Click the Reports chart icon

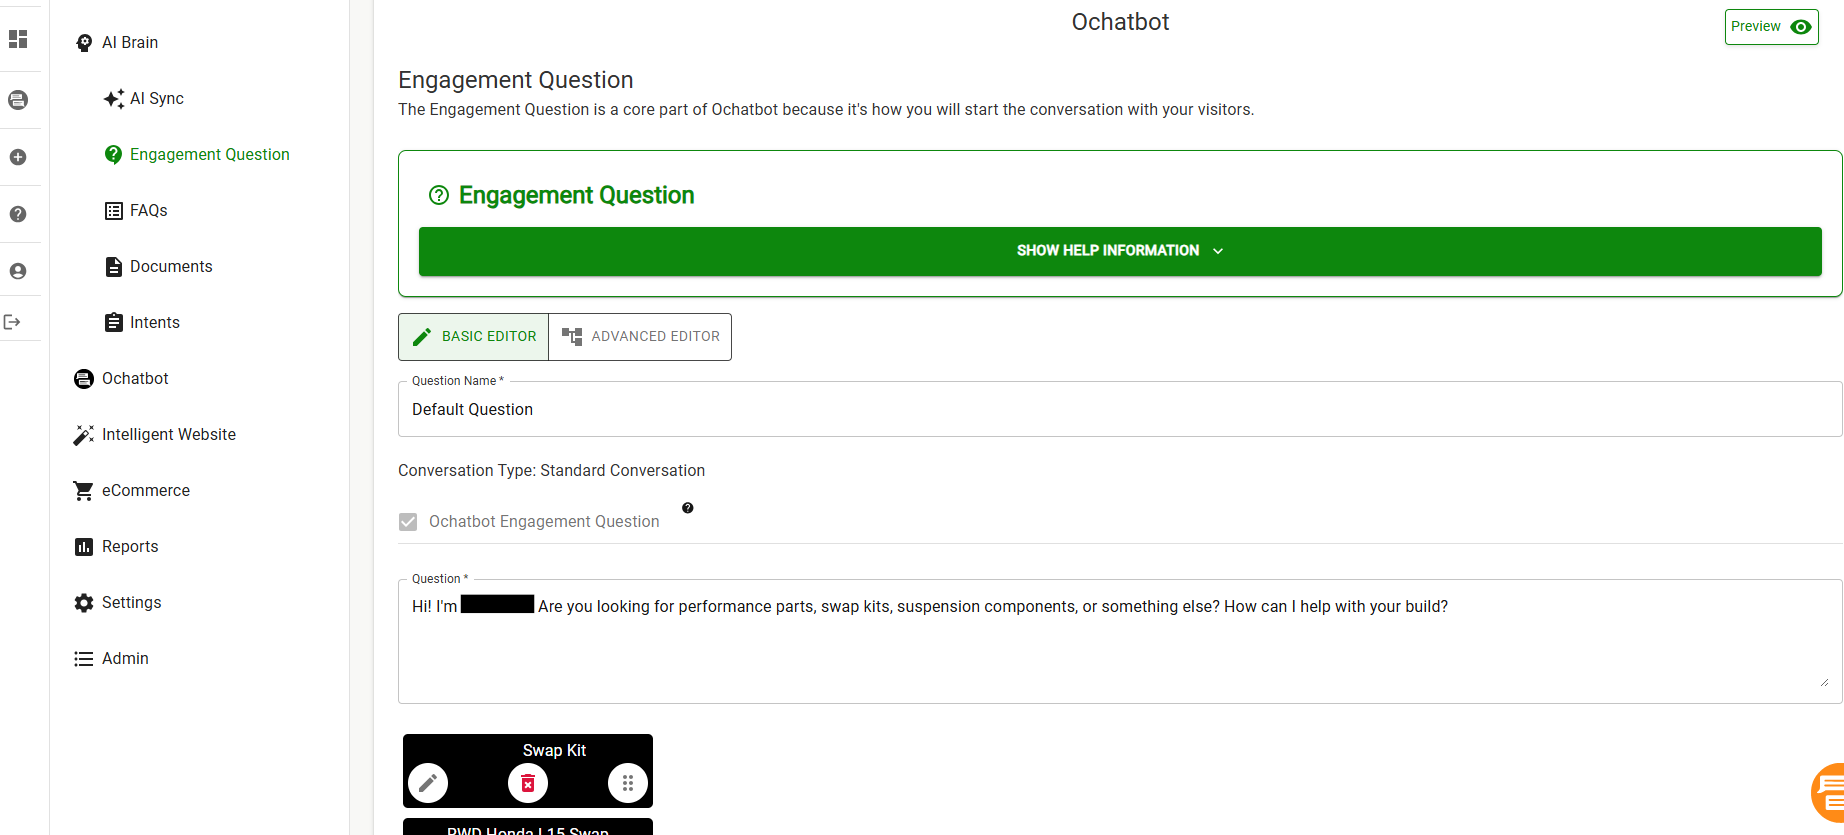(84, 547)
